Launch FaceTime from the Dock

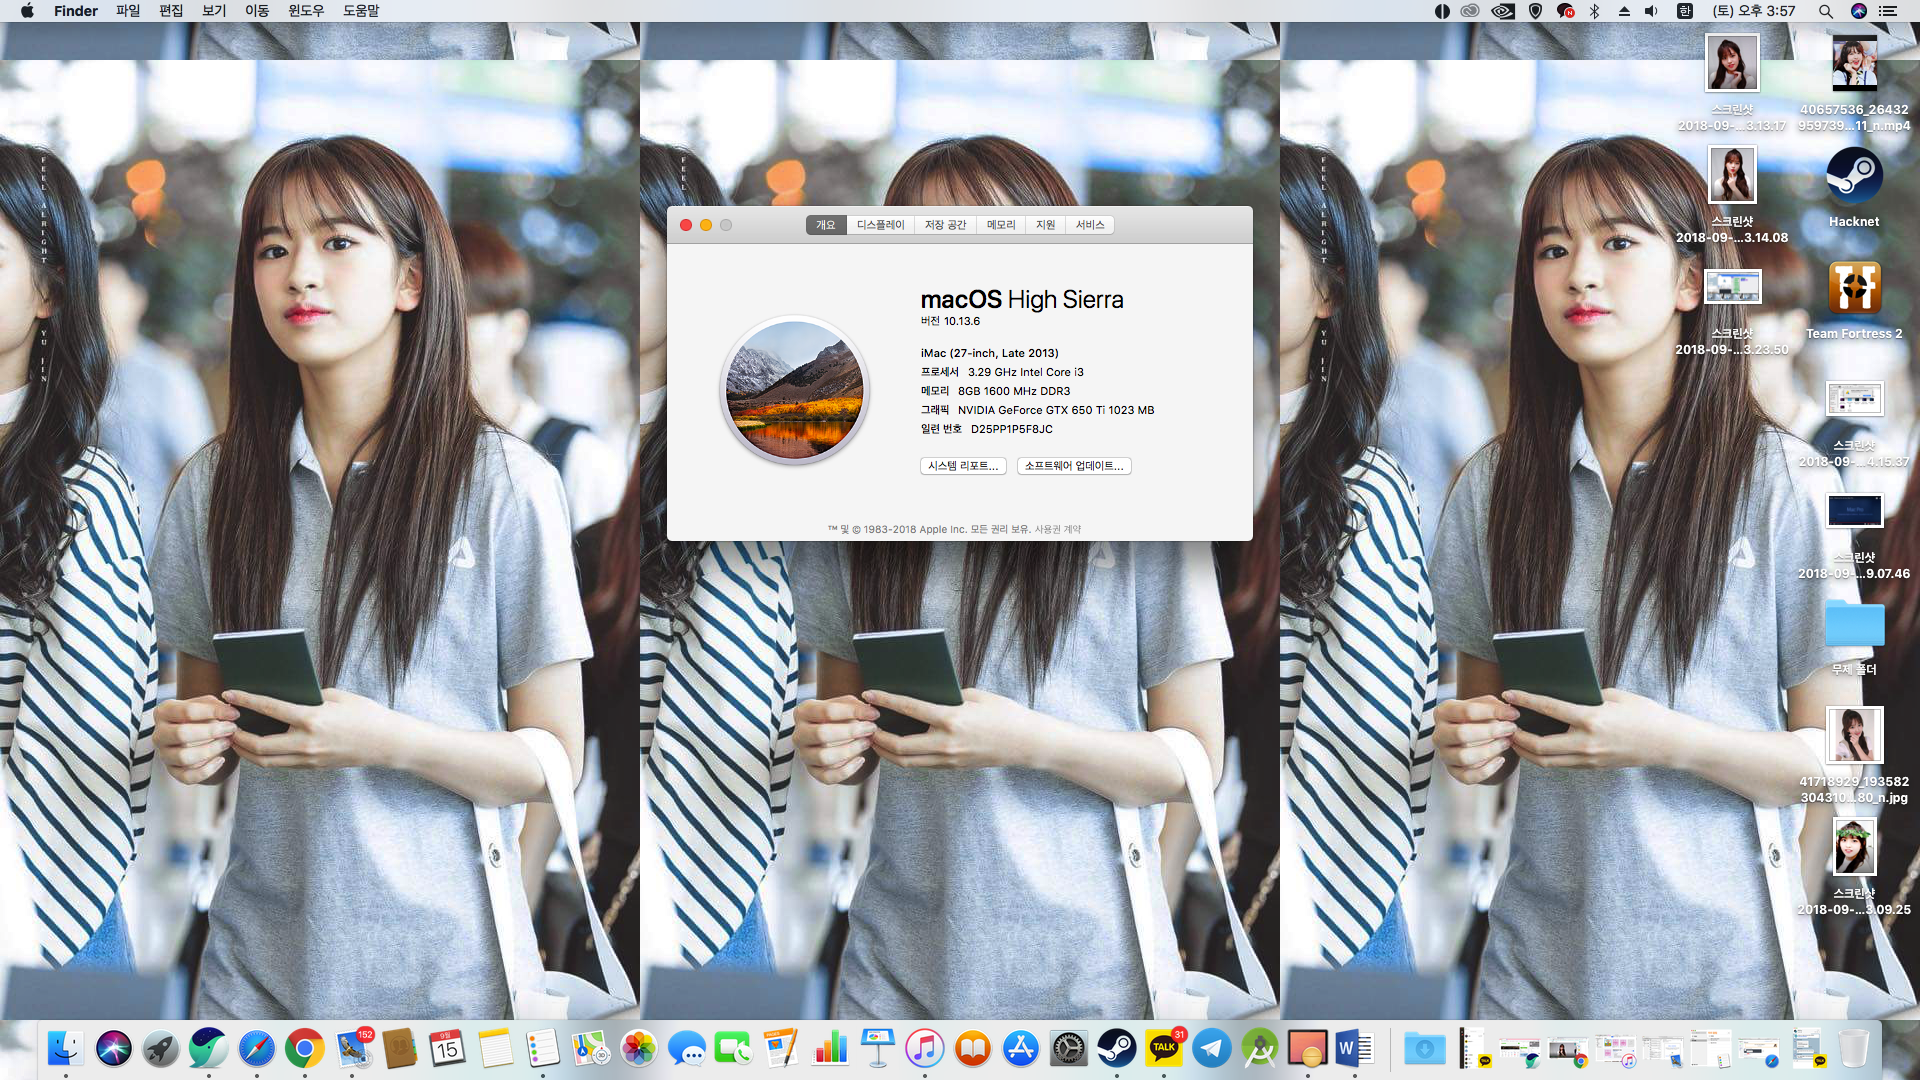pyautogui.click(x=734, y=1048)
